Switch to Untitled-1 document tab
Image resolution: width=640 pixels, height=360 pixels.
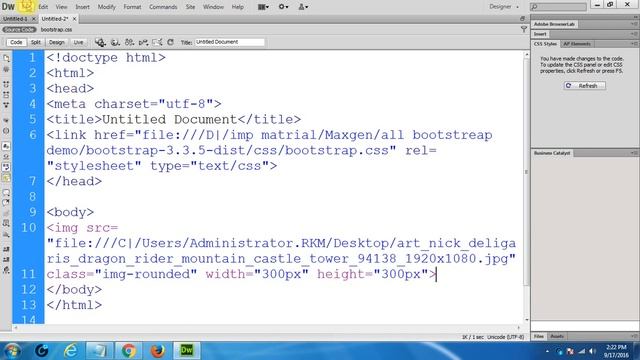click(x=15, y=19)
